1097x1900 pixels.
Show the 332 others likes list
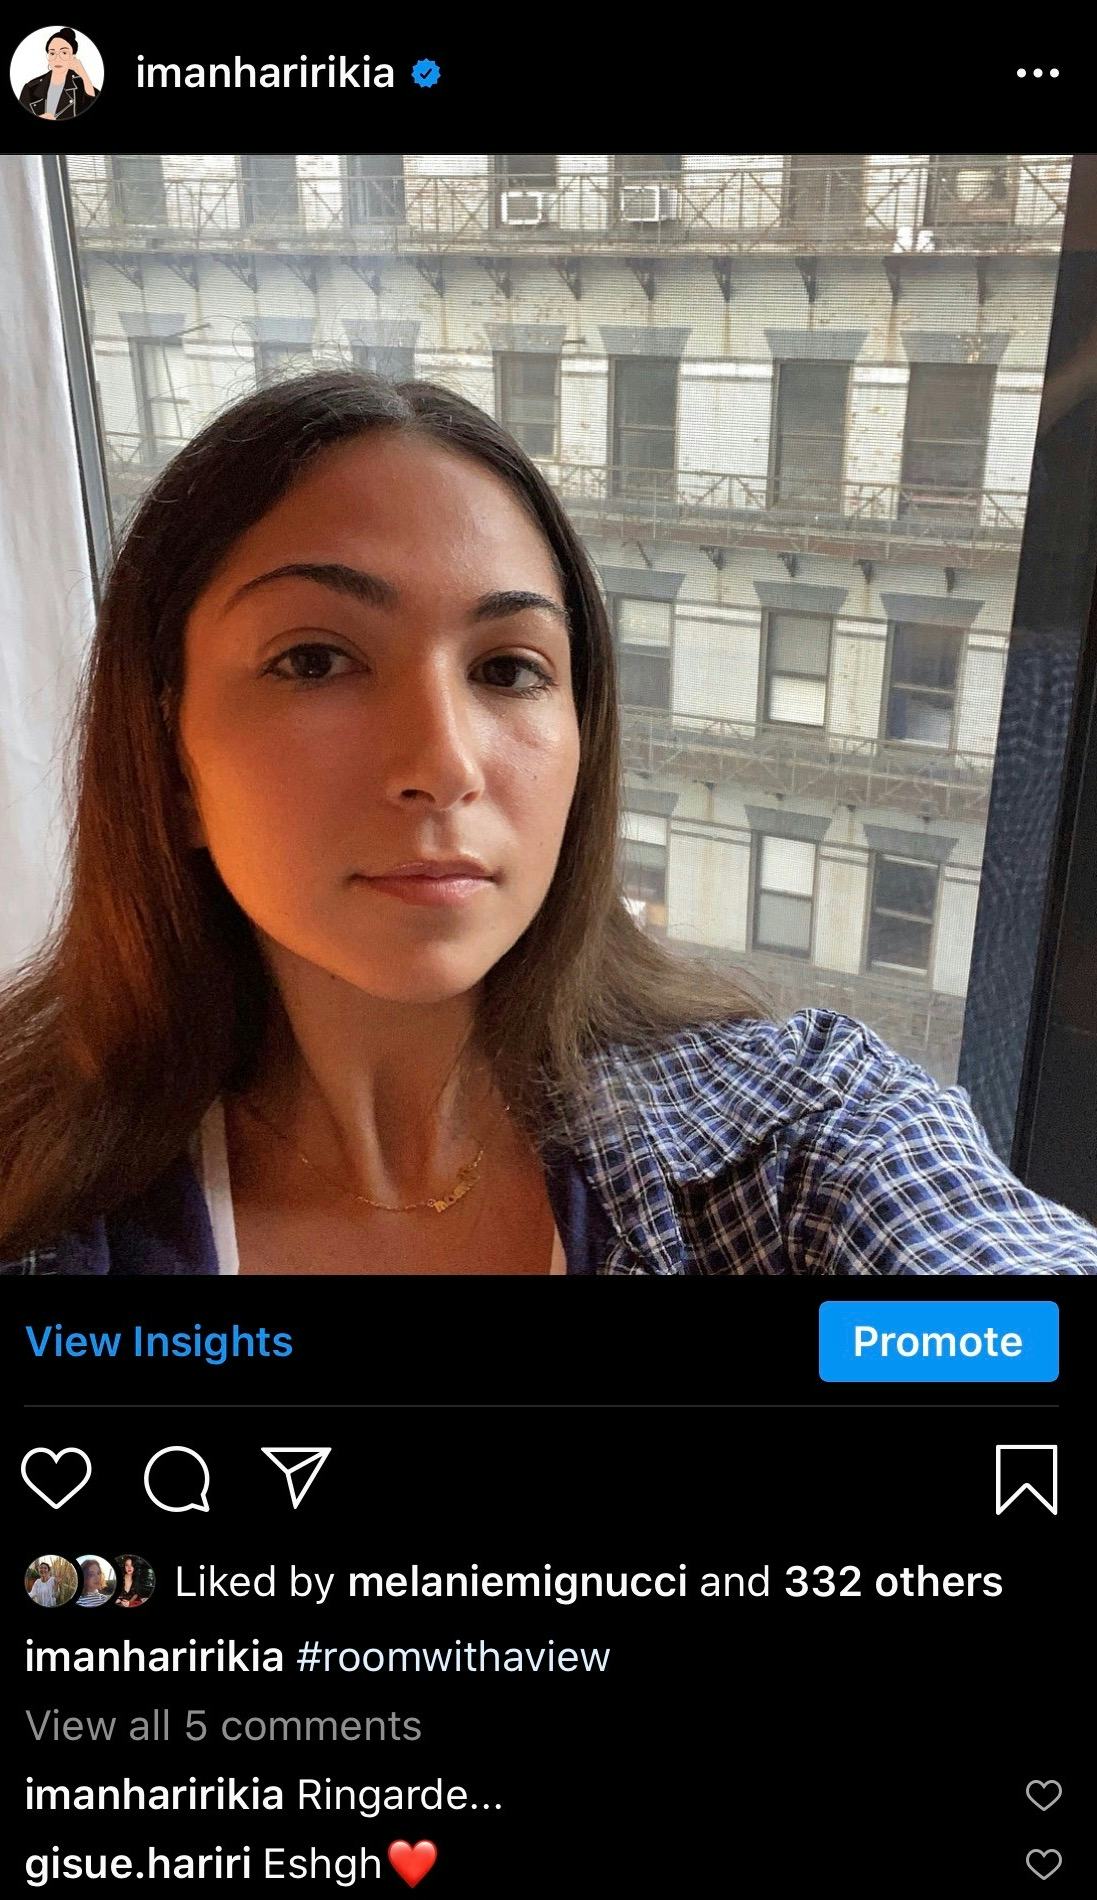click(x=893, y=1582)
